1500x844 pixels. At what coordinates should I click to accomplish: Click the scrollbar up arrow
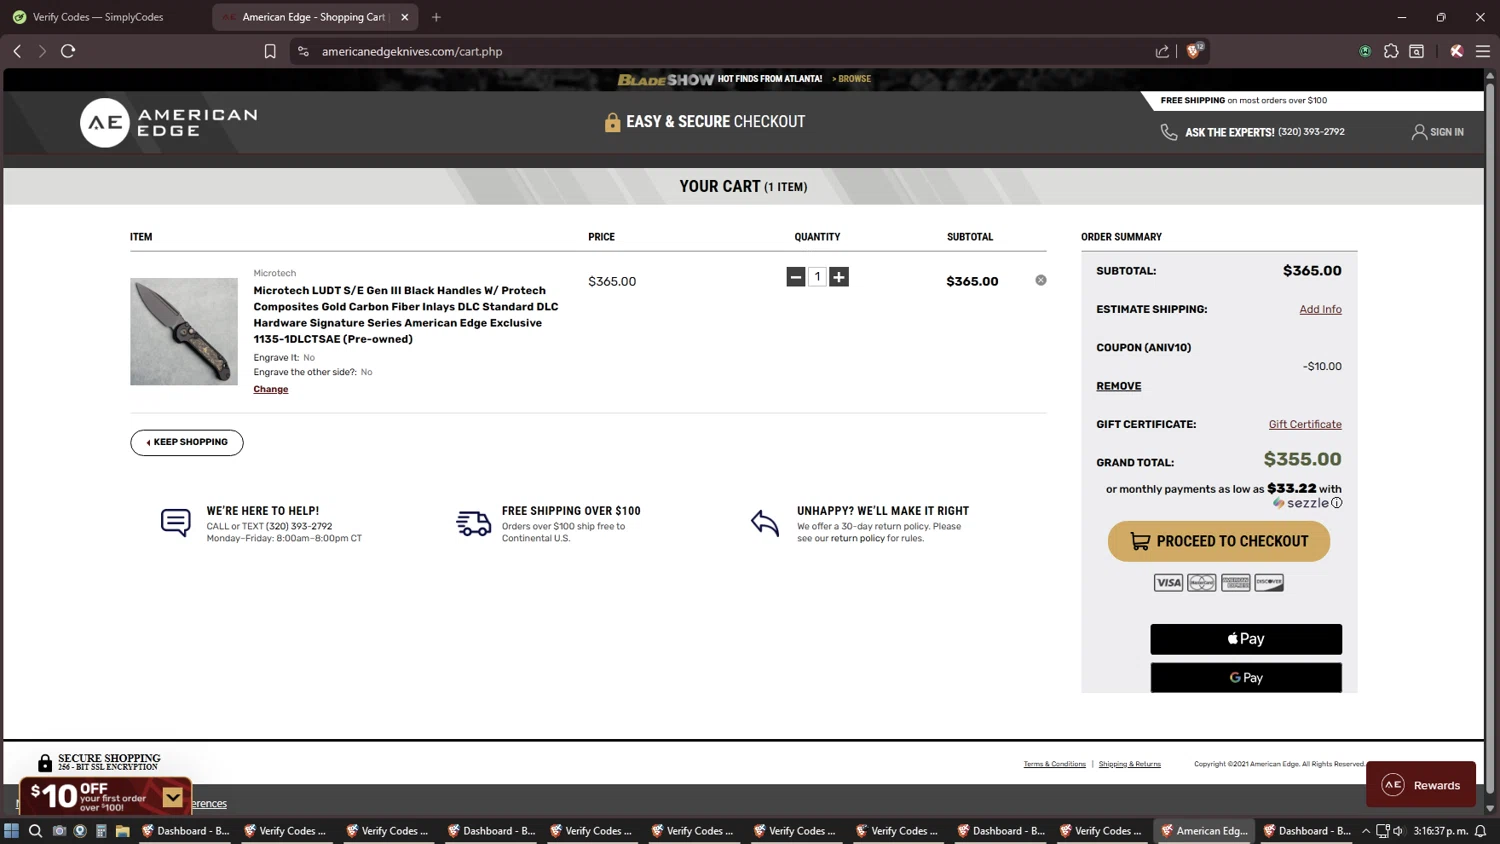pos(1490,75)
